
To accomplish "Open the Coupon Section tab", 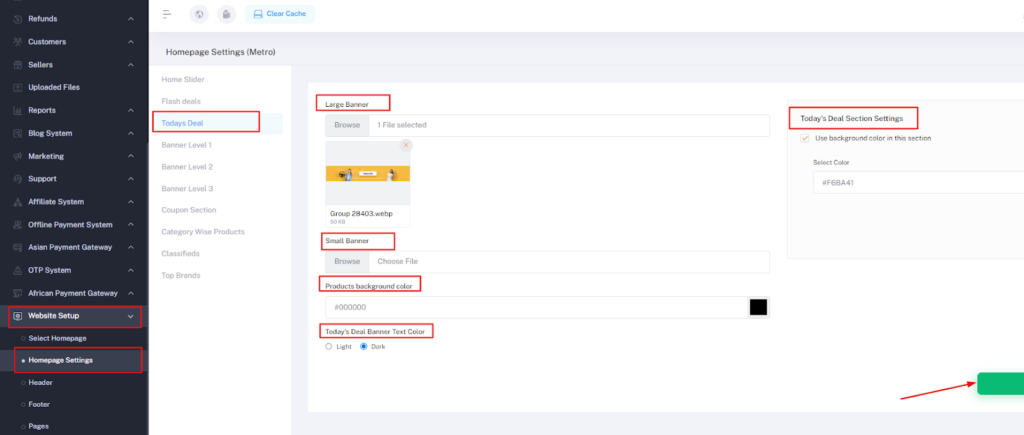I will [189, 210].
